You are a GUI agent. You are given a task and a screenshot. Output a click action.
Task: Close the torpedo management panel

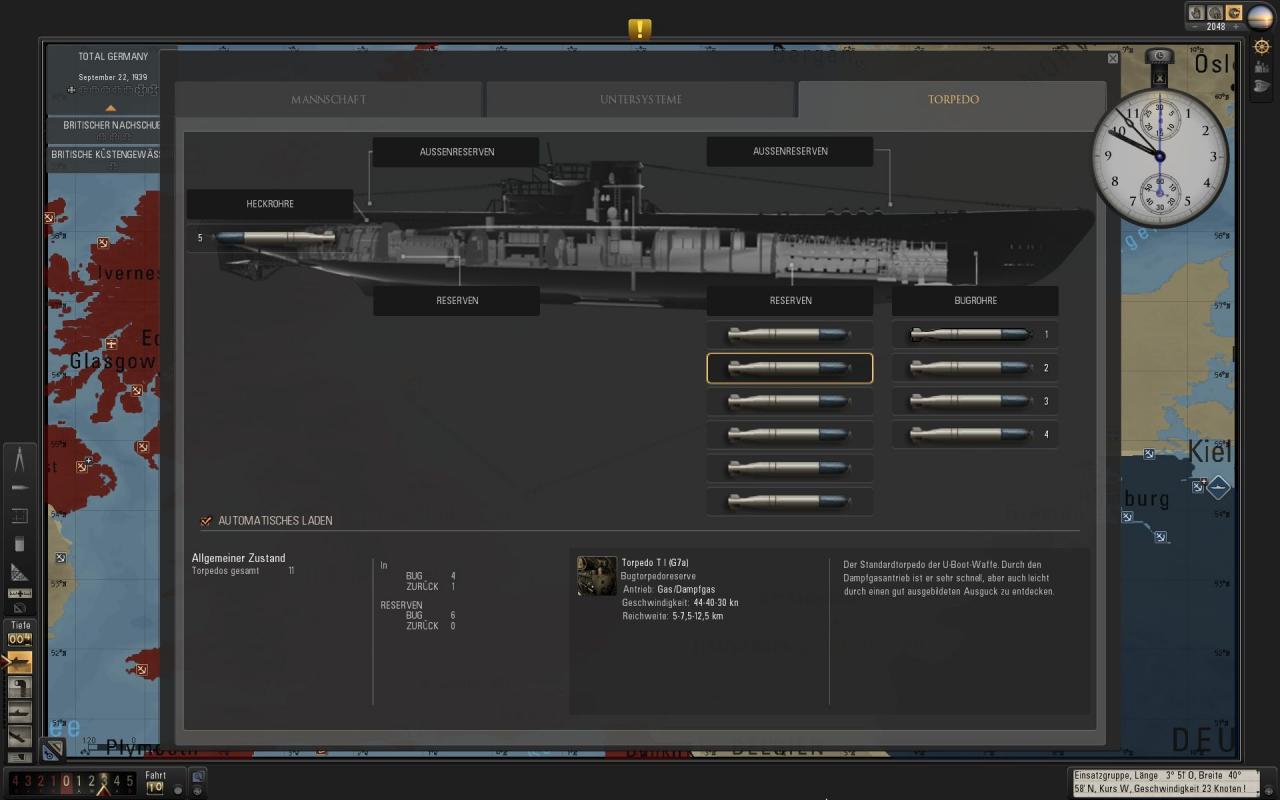[x=1113, y=59]
